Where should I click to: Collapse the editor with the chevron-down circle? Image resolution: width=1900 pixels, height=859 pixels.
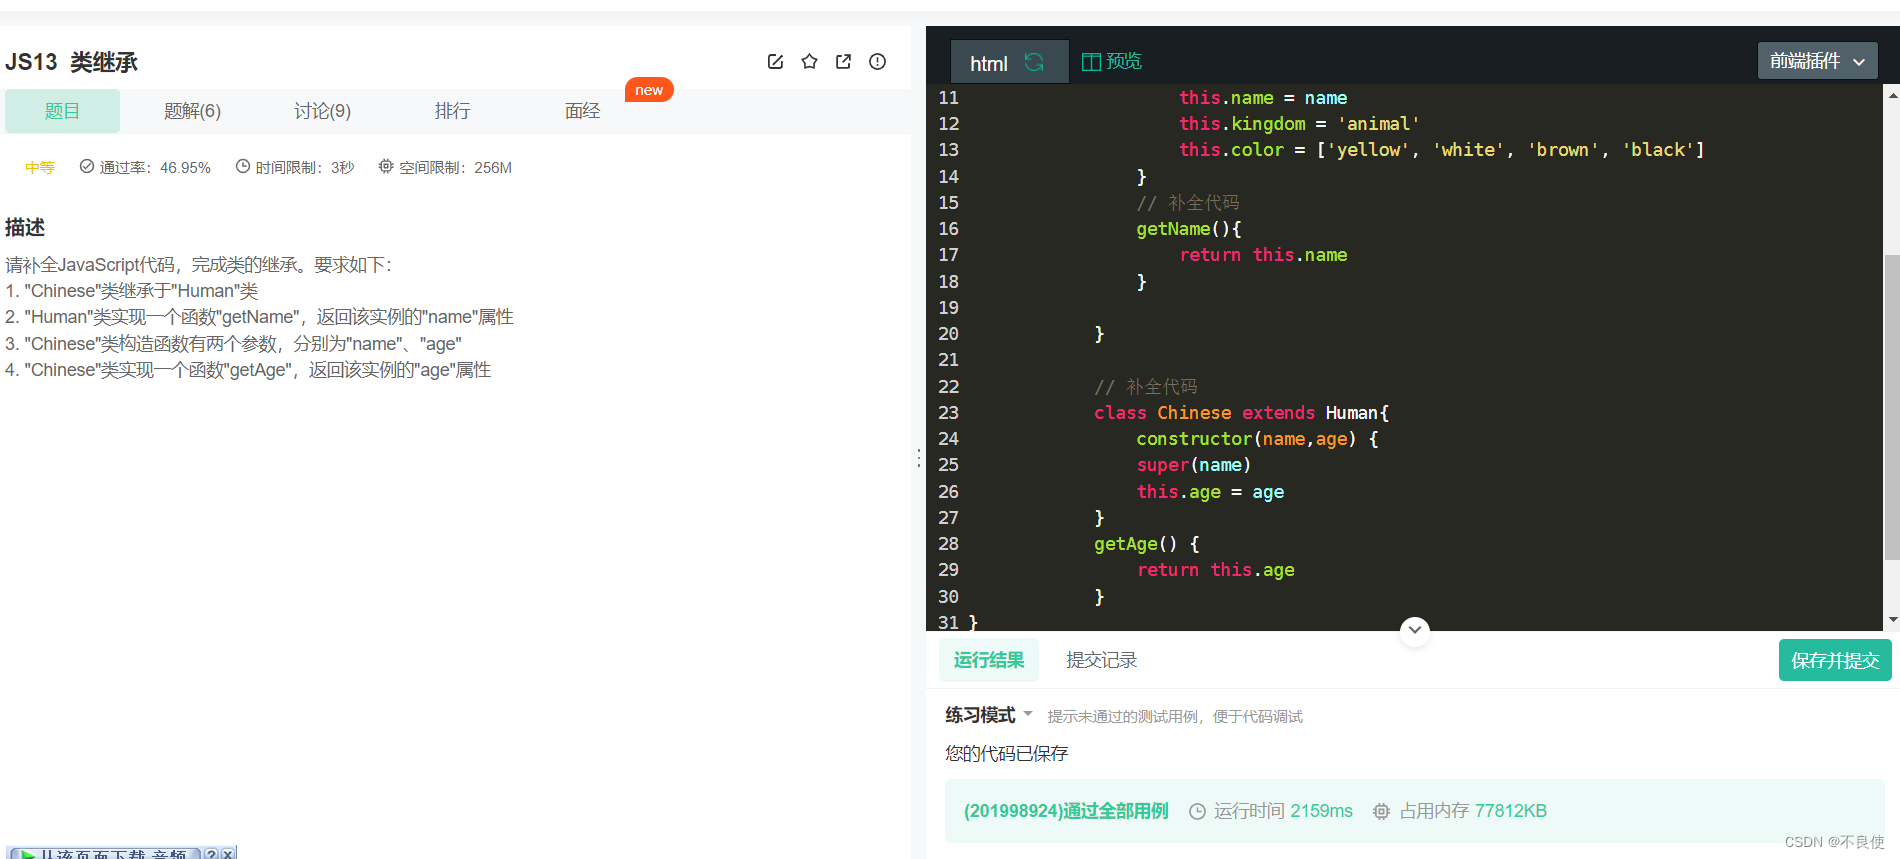point(1414,630)
